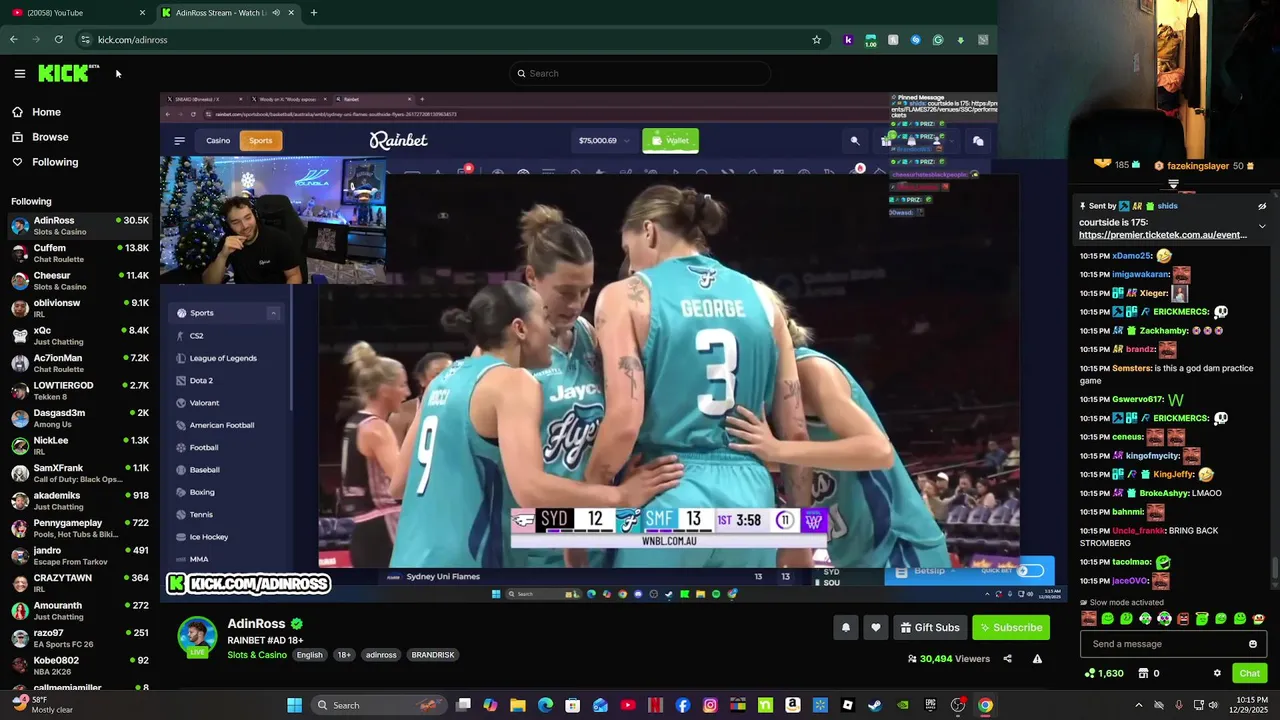Open Windows Start menu
This screenshot has height=720, width=1280.
(294, 705)
